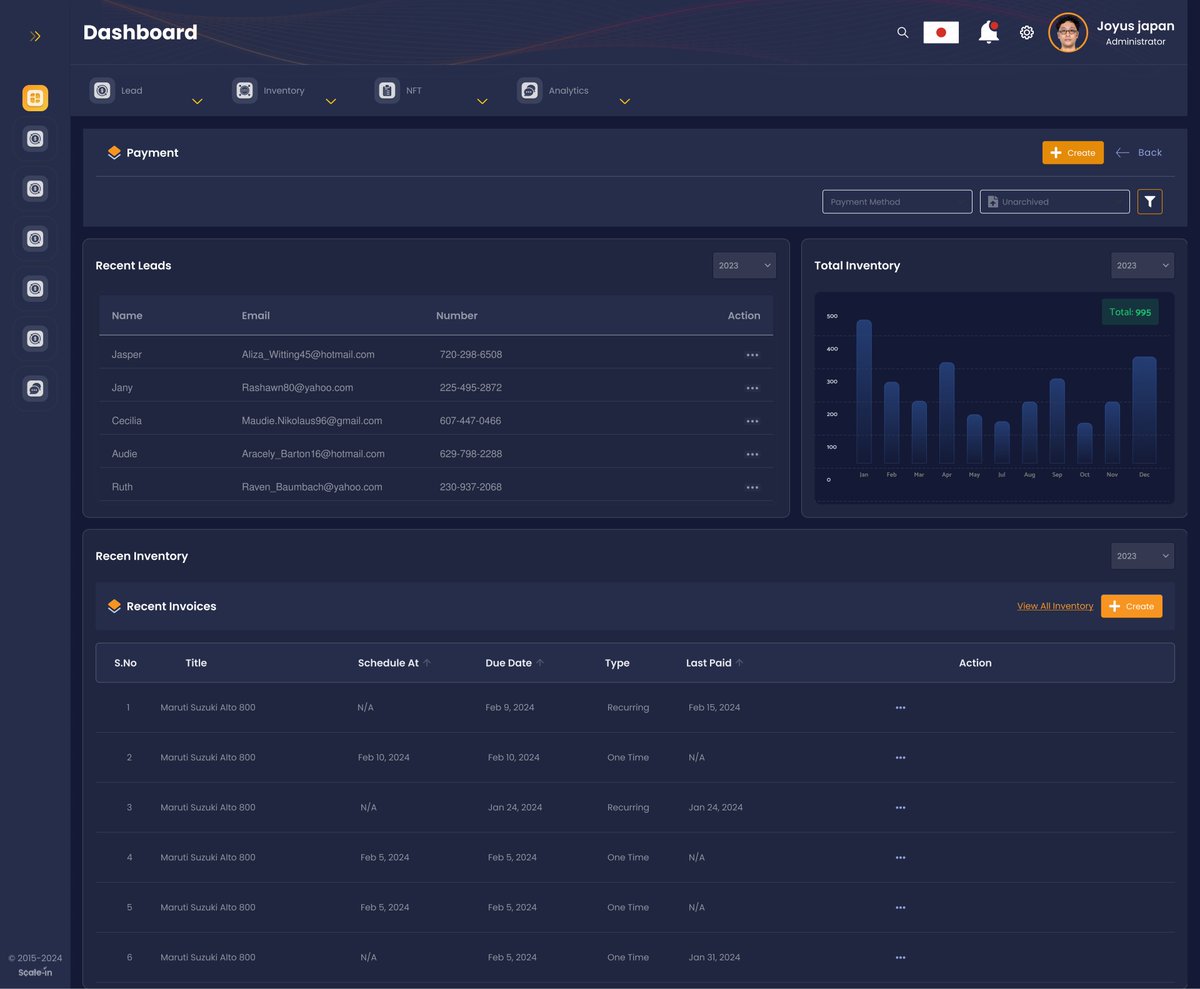Open the search icon in the header

click(x=902, y=32)
